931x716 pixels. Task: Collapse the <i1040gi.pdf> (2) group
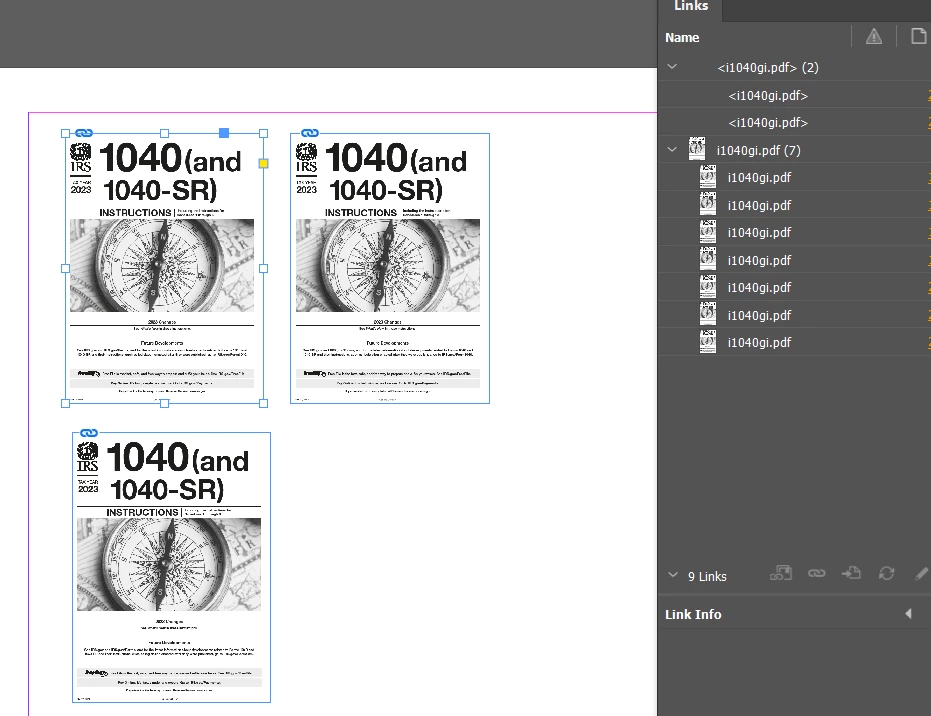pyautogui.click(x=672, y=66)
